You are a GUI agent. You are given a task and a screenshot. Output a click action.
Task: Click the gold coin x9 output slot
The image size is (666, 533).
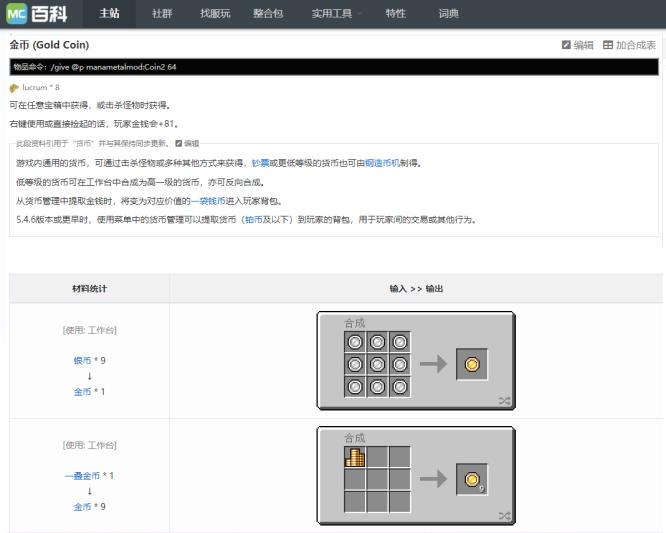click(x=472, y=479)
